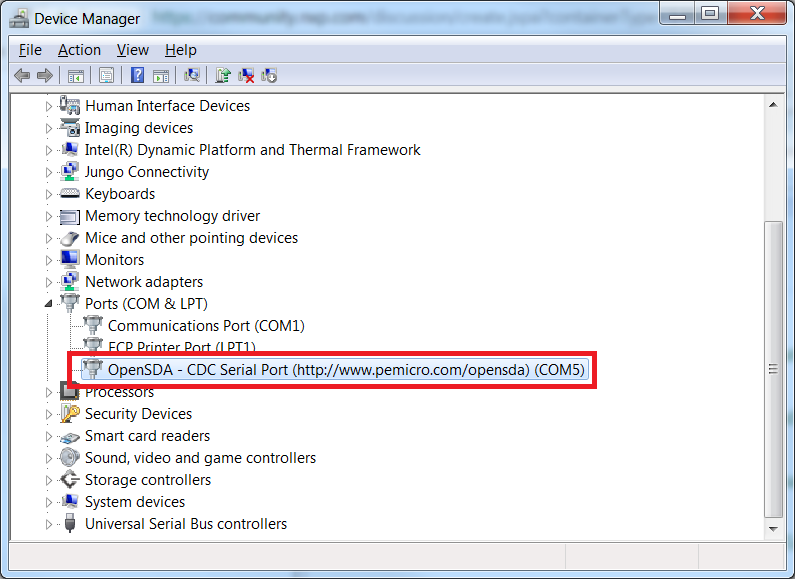Click the Network adapters icon
This screenshot has height=579, width=795.
69,281
